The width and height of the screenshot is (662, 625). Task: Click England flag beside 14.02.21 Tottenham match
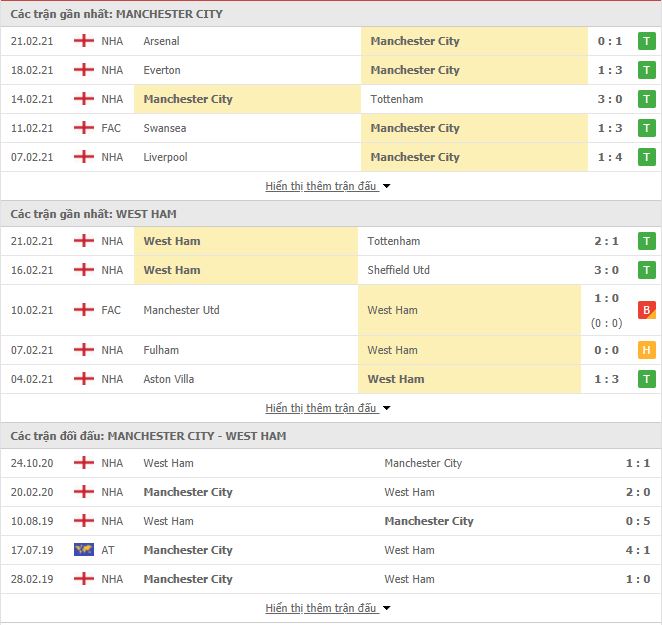click(x=84, y=99)
